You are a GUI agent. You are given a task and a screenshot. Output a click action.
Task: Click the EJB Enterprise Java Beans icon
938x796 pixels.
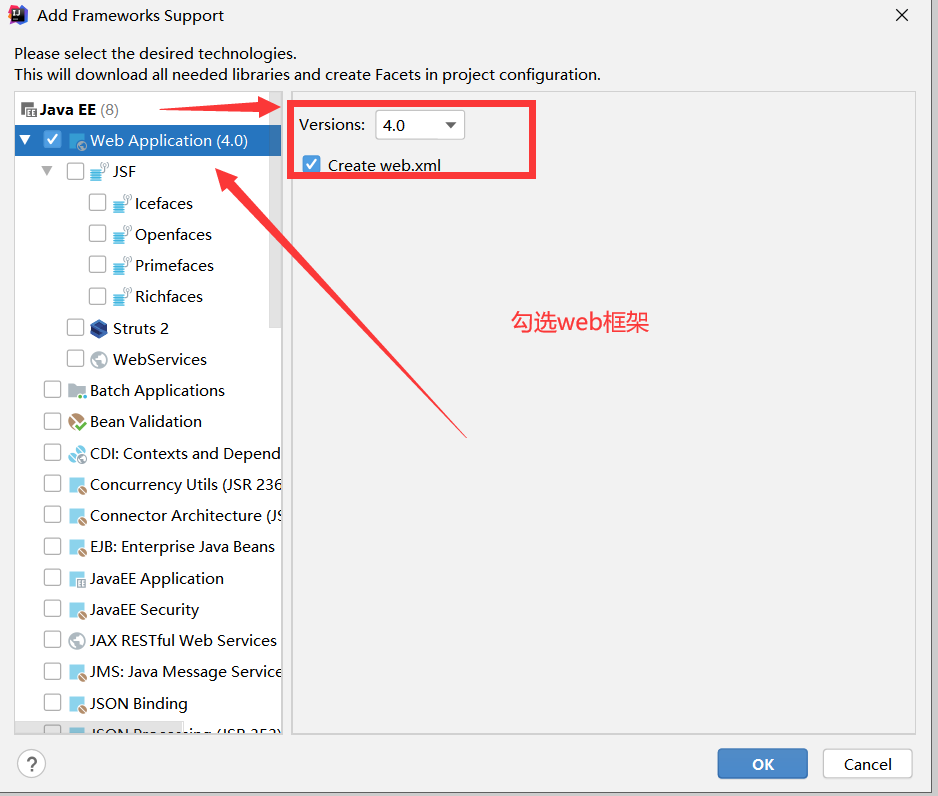click(78, 547)
